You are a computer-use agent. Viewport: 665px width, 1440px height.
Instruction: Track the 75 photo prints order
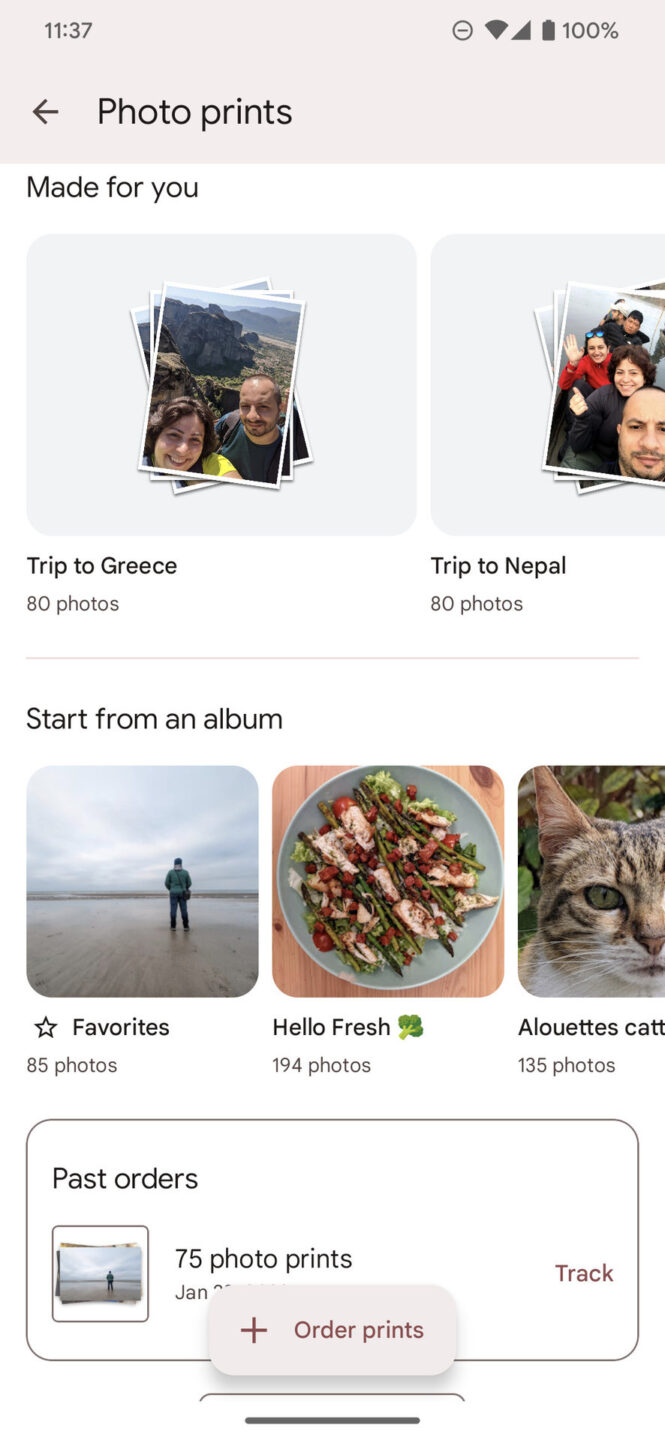tap(584, 1273)
